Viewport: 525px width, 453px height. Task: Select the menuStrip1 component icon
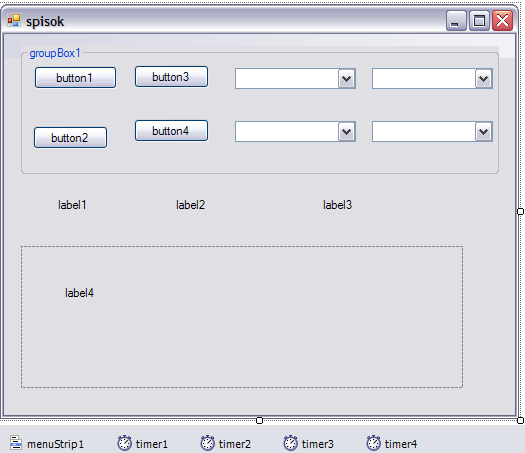[x=16, y=443]
